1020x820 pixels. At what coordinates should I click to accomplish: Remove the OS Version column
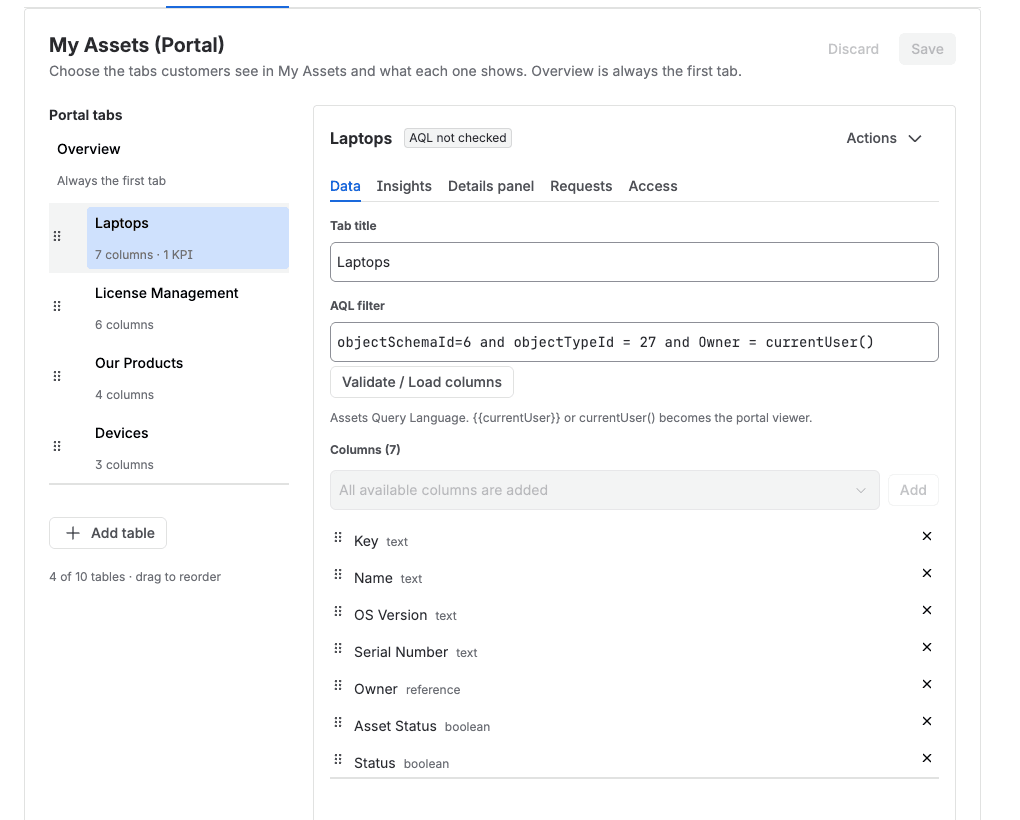click(x=927, y=610)
